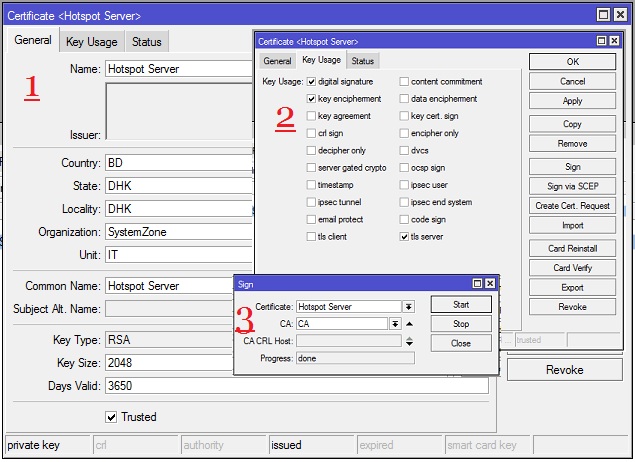Click the Progress field showing done
The image size is (635, 462).
tap(355, 358)
